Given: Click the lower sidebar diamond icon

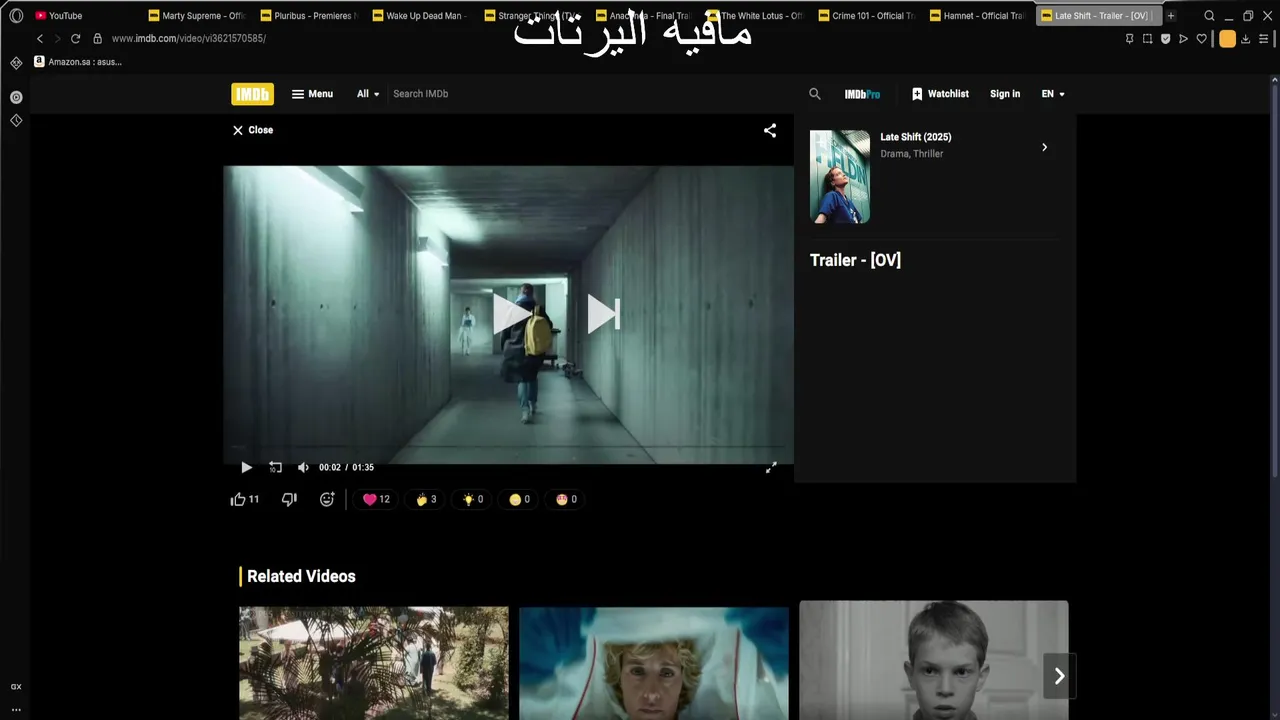Looking at the screenshot, I should tap(16, 120).
